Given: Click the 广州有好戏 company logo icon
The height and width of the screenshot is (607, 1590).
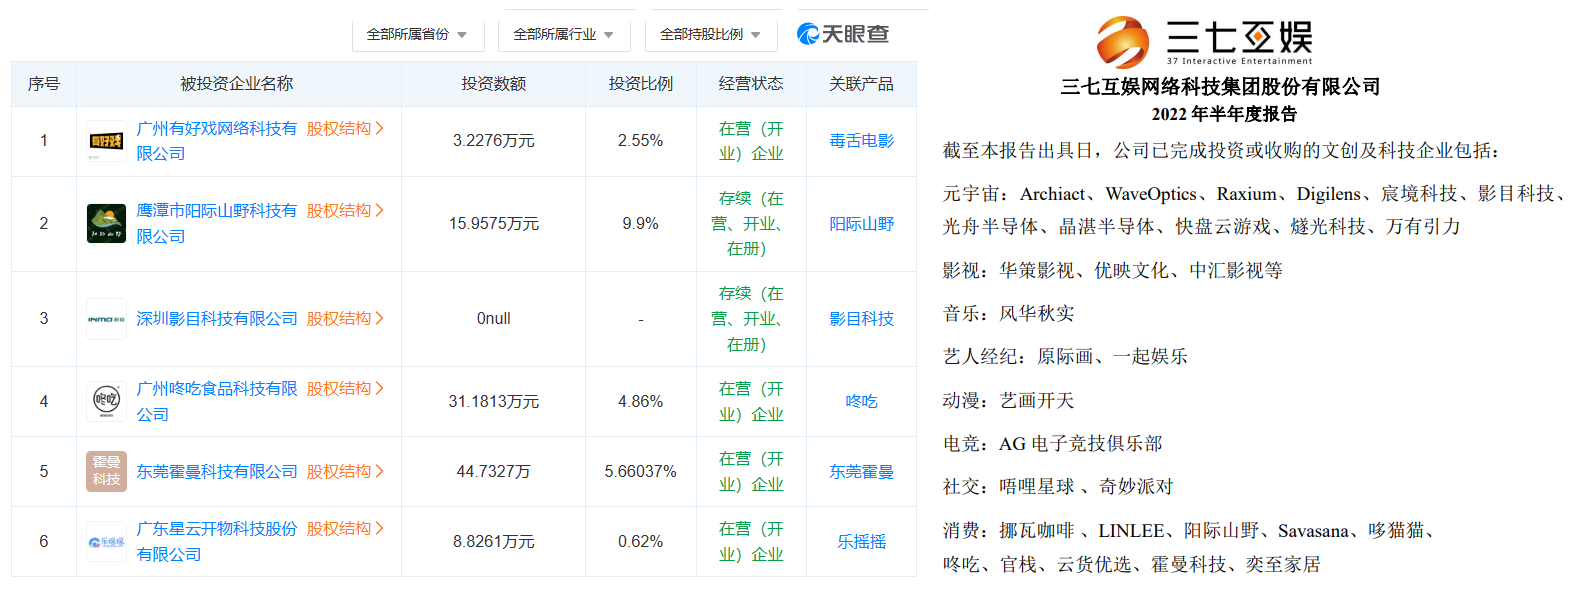Looking at the screenshot, I should pyautogui.click(x=106, y=141).
